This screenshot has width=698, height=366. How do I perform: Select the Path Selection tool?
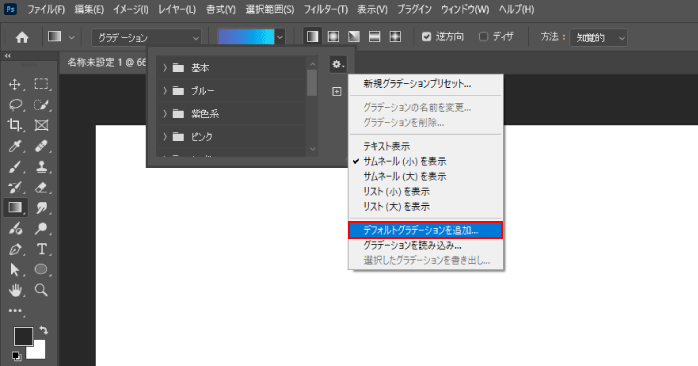coord(15,269)
